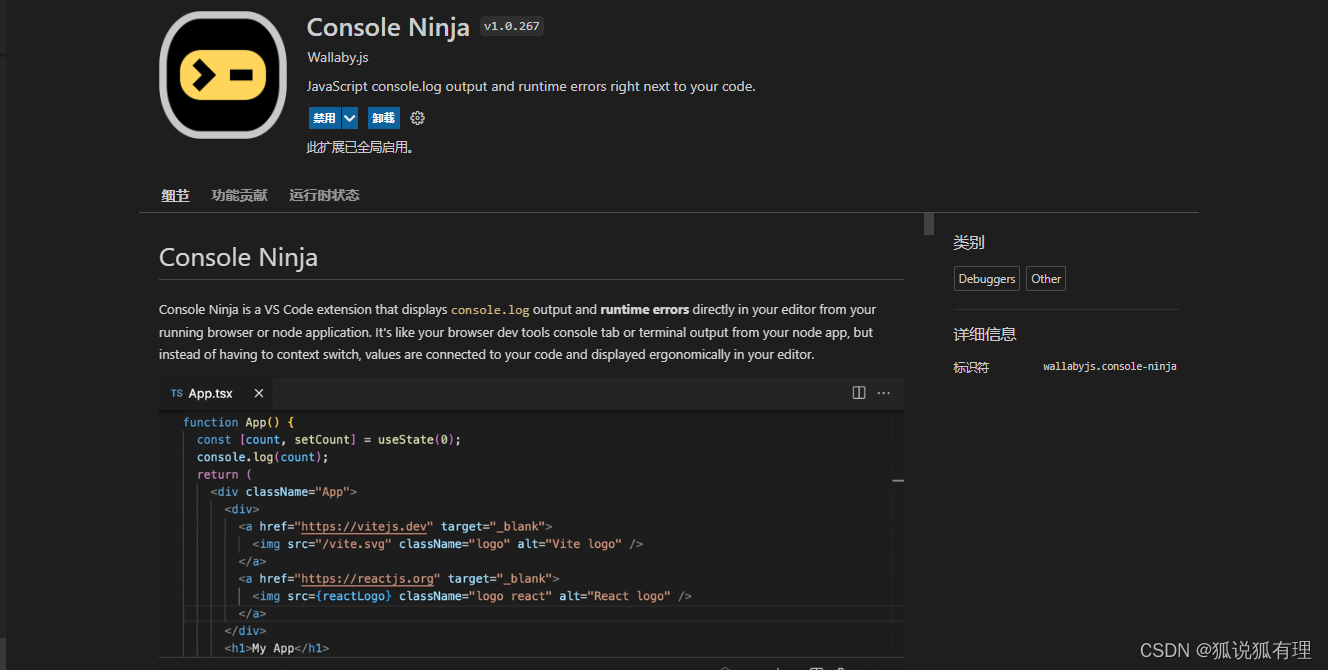Image resolution: width=1328 pixels, height=670 pixels.
Task: Click the Debuggers category tag
Action: coord(987,279)
